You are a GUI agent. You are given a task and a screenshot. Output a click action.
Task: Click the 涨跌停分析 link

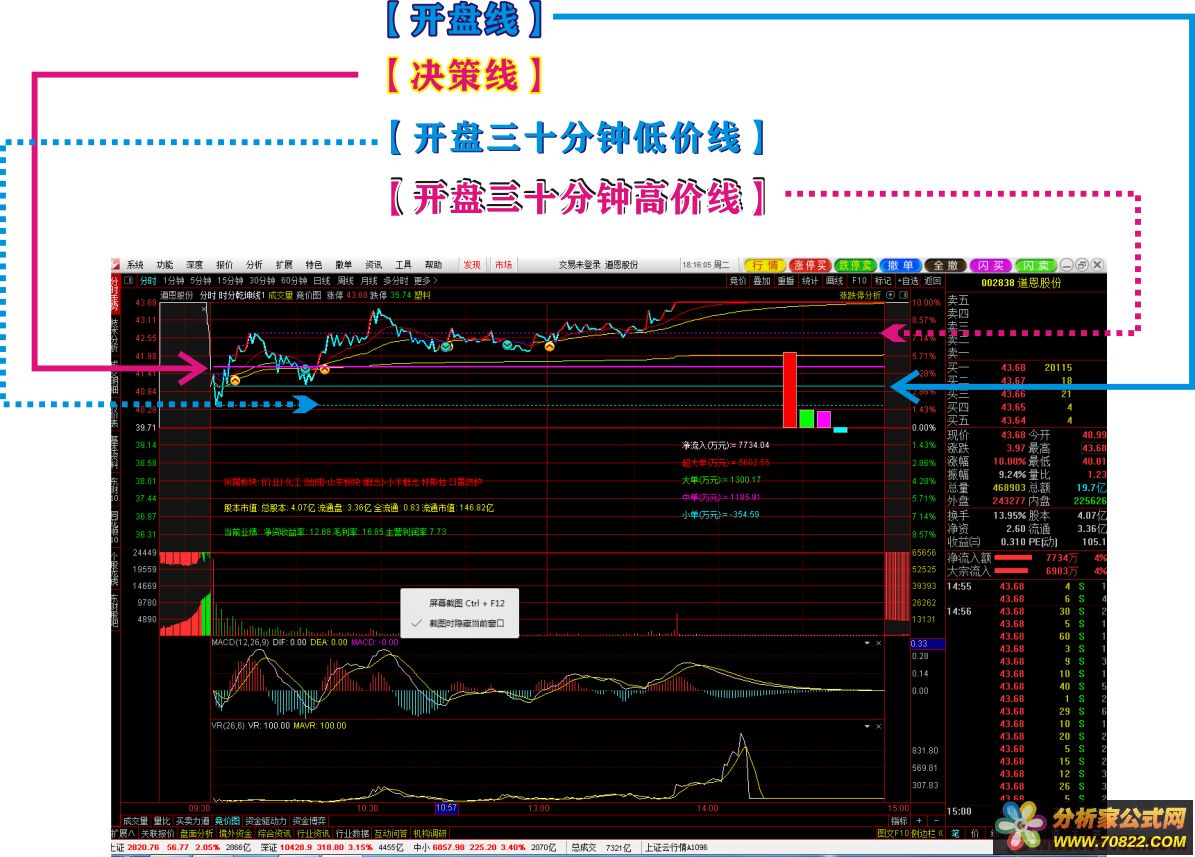tap(860, 295)
